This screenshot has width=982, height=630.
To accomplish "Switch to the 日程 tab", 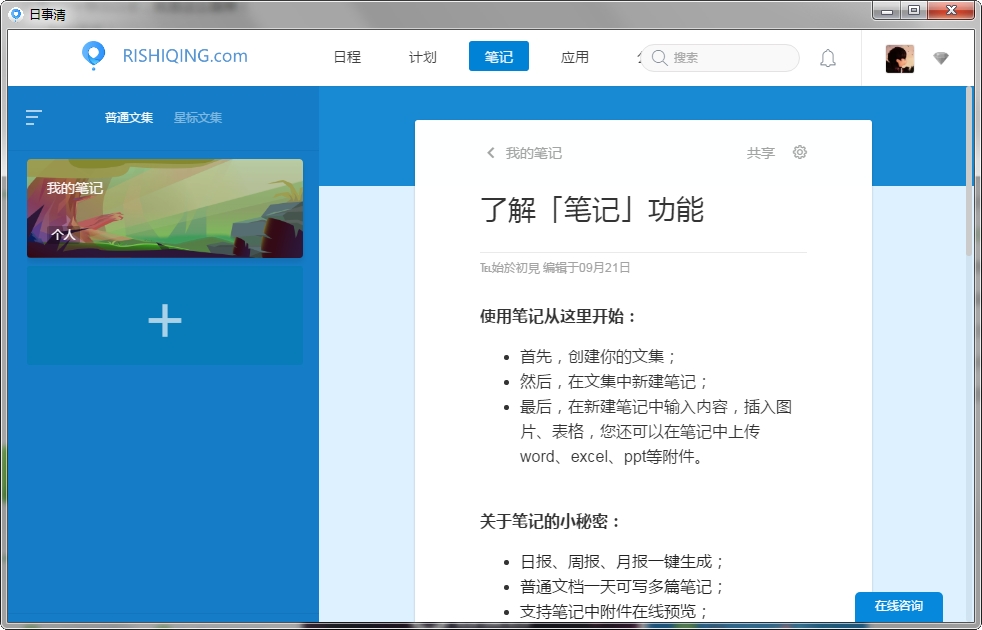I will pos(347,57).
